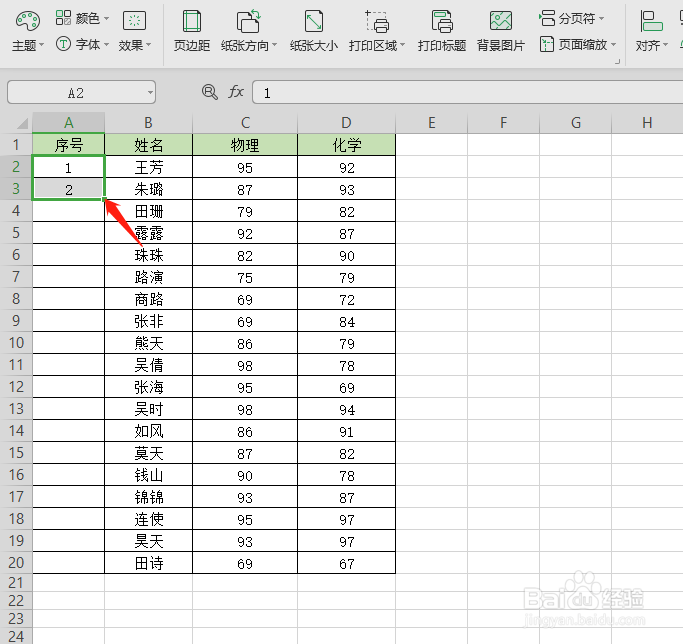Image resolution: width=683 pixels, height=644 pixels.
Task: Click 打印标题 print titles icon
Action: pos(442,21)
